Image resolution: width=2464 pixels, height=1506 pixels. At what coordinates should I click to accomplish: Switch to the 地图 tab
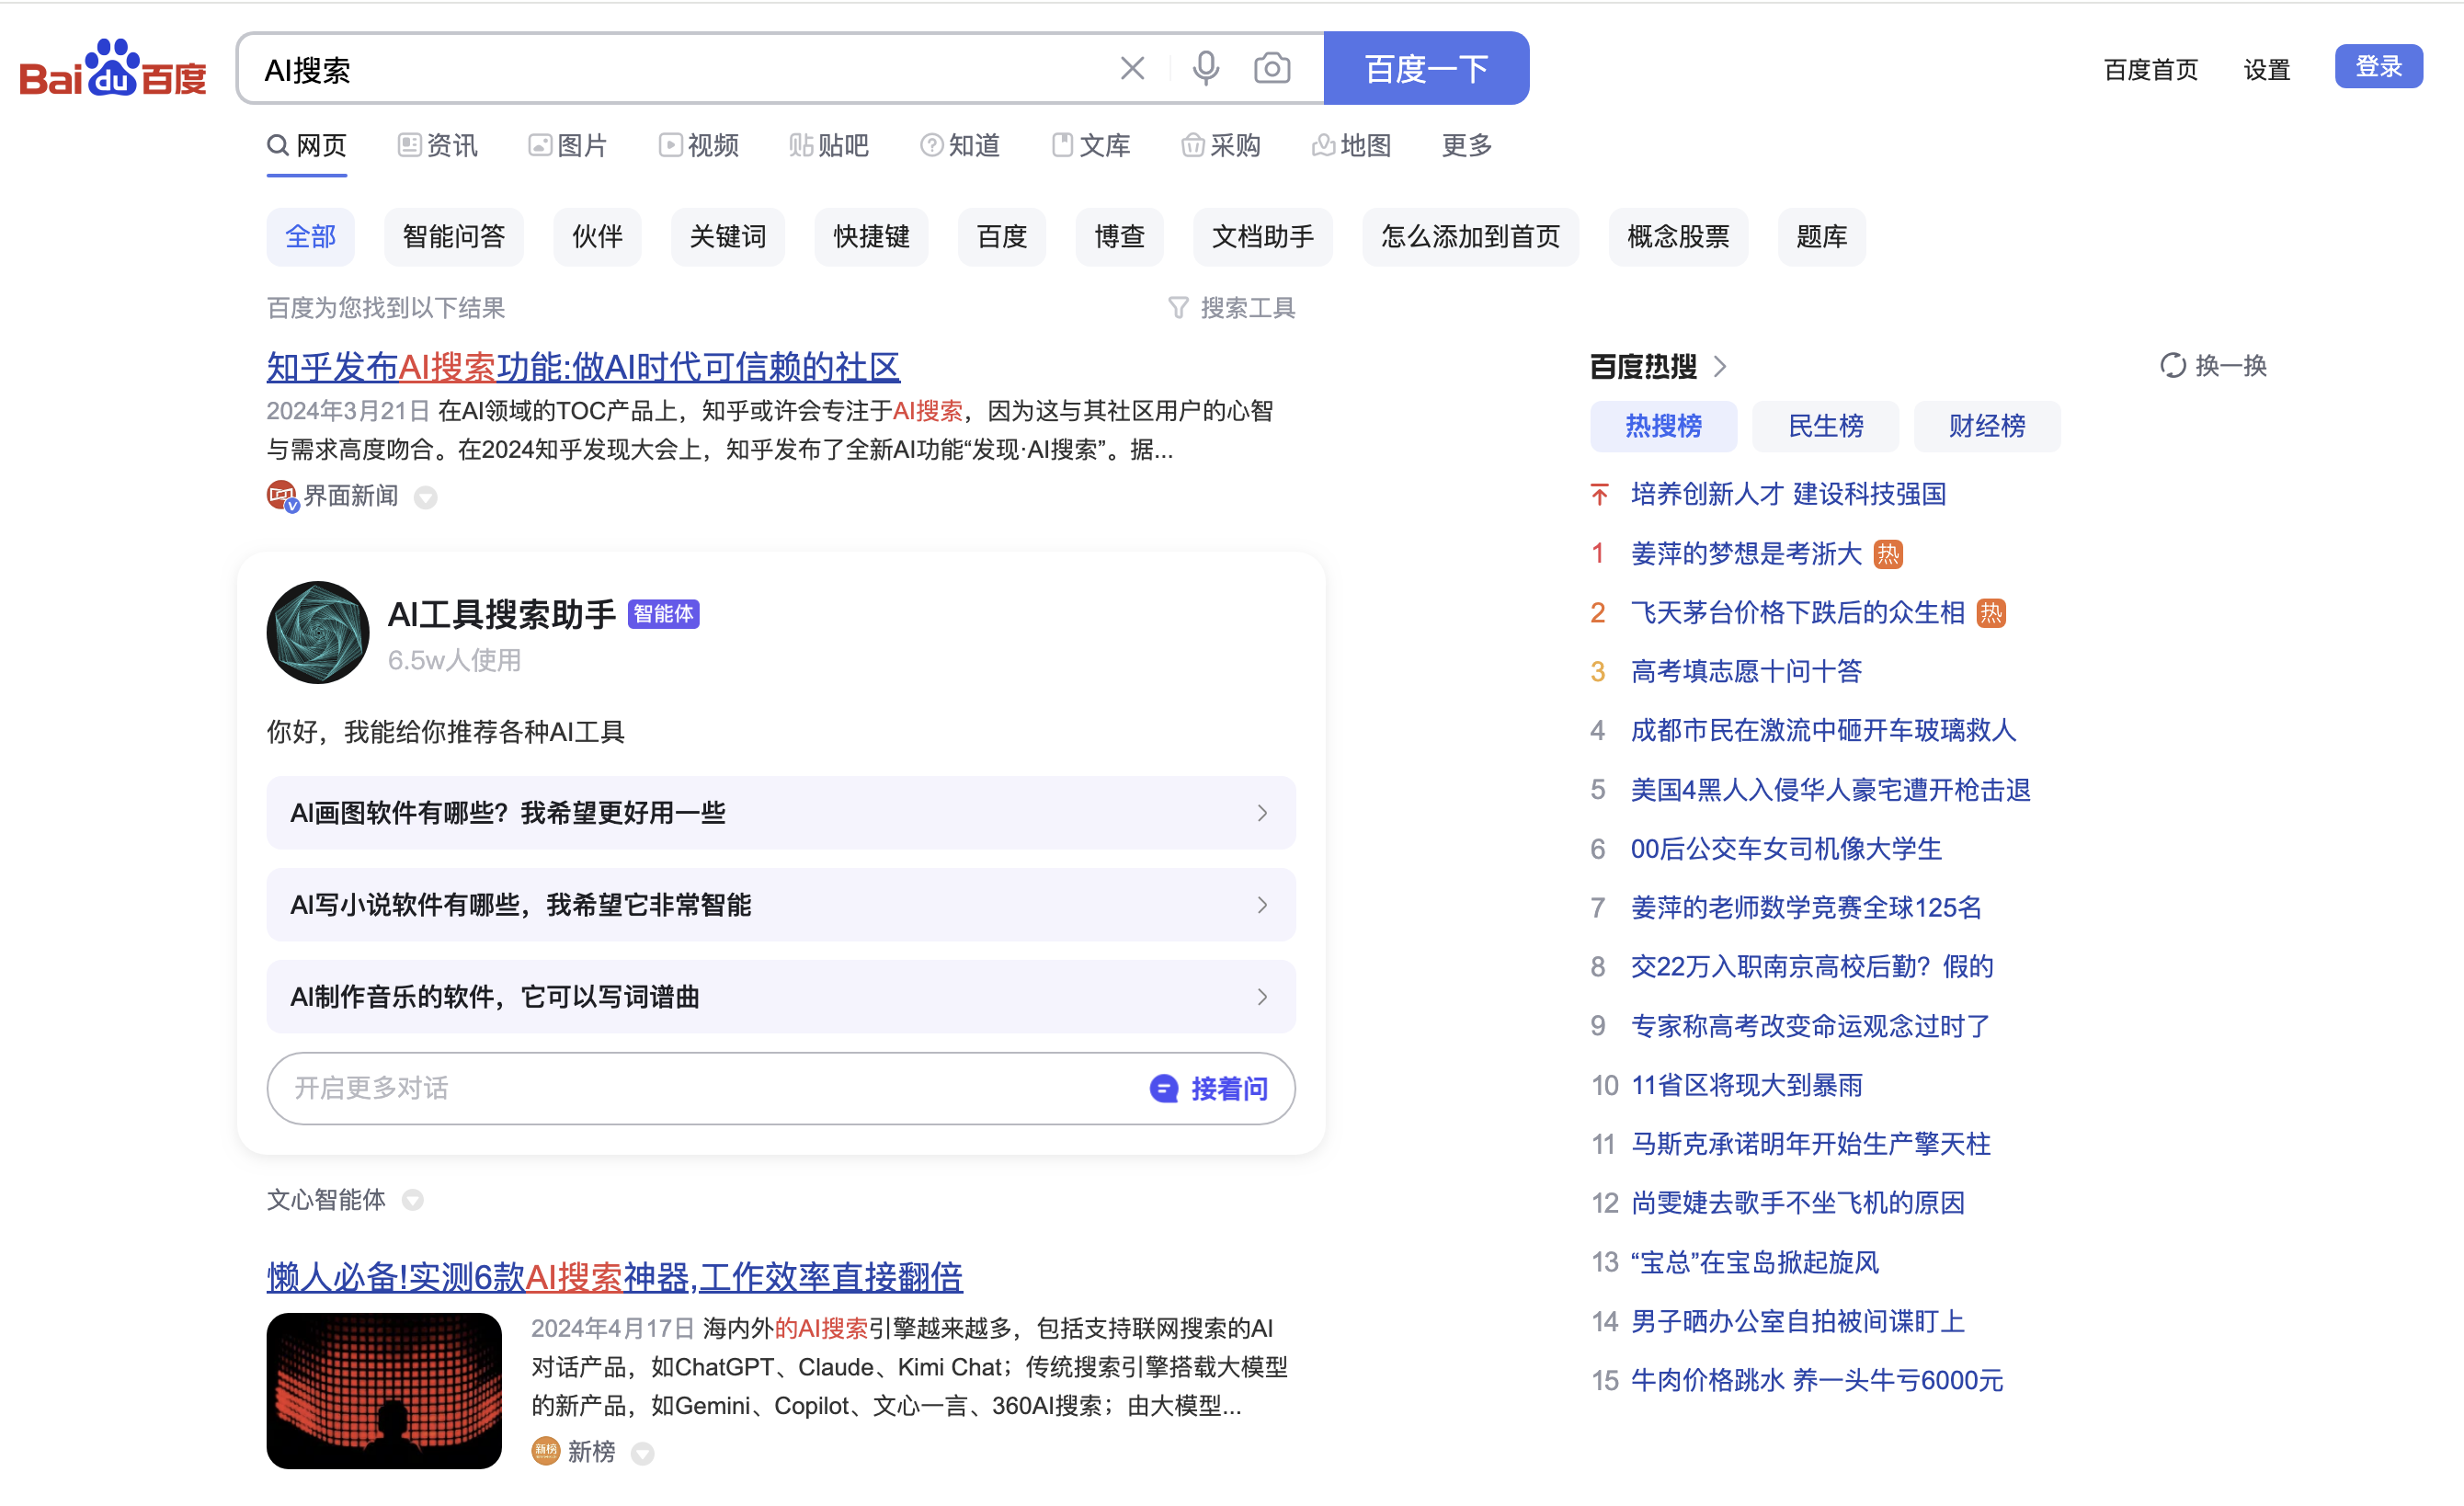coord(1352,146)
